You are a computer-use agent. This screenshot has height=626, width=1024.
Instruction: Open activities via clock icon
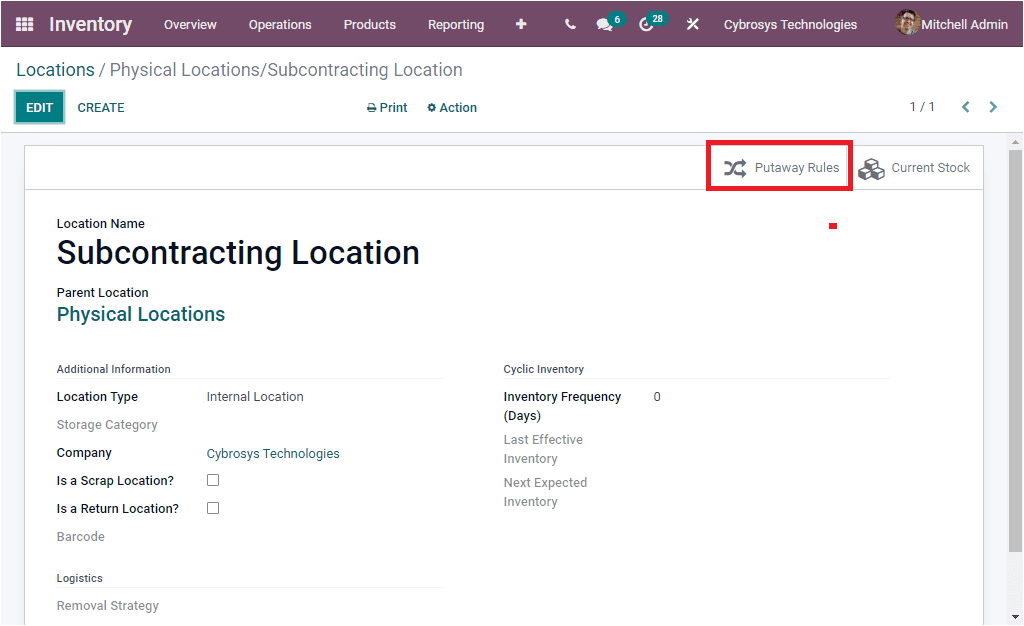coord(646,26)
